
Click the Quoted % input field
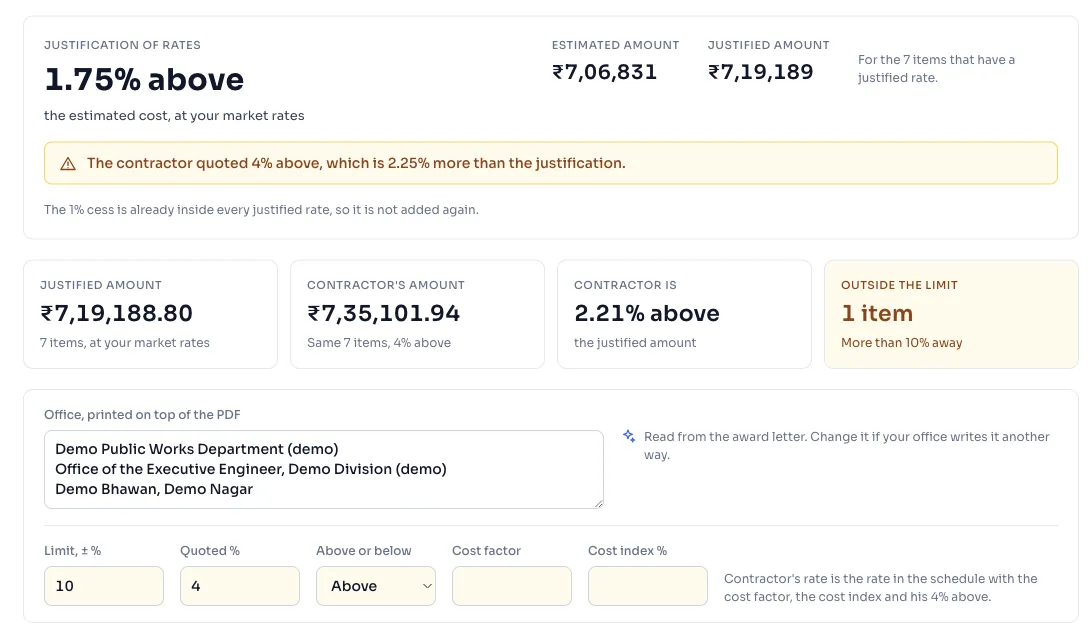click(x=240, y=586)
